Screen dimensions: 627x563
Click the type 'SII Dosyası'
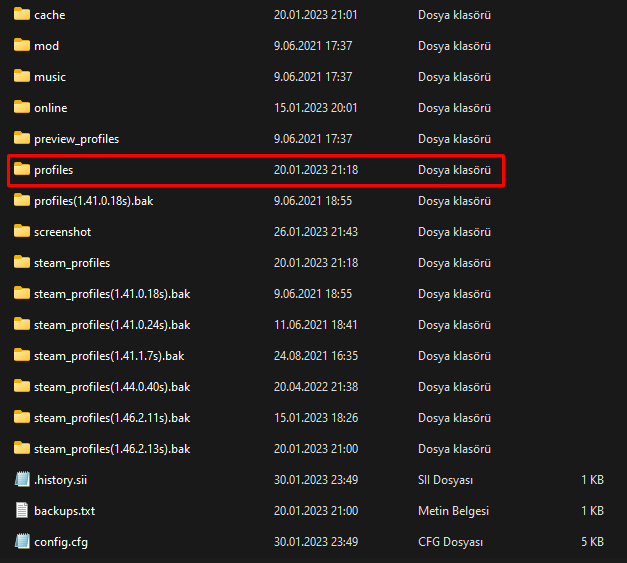pyautogui.click(x=445, y=480)
